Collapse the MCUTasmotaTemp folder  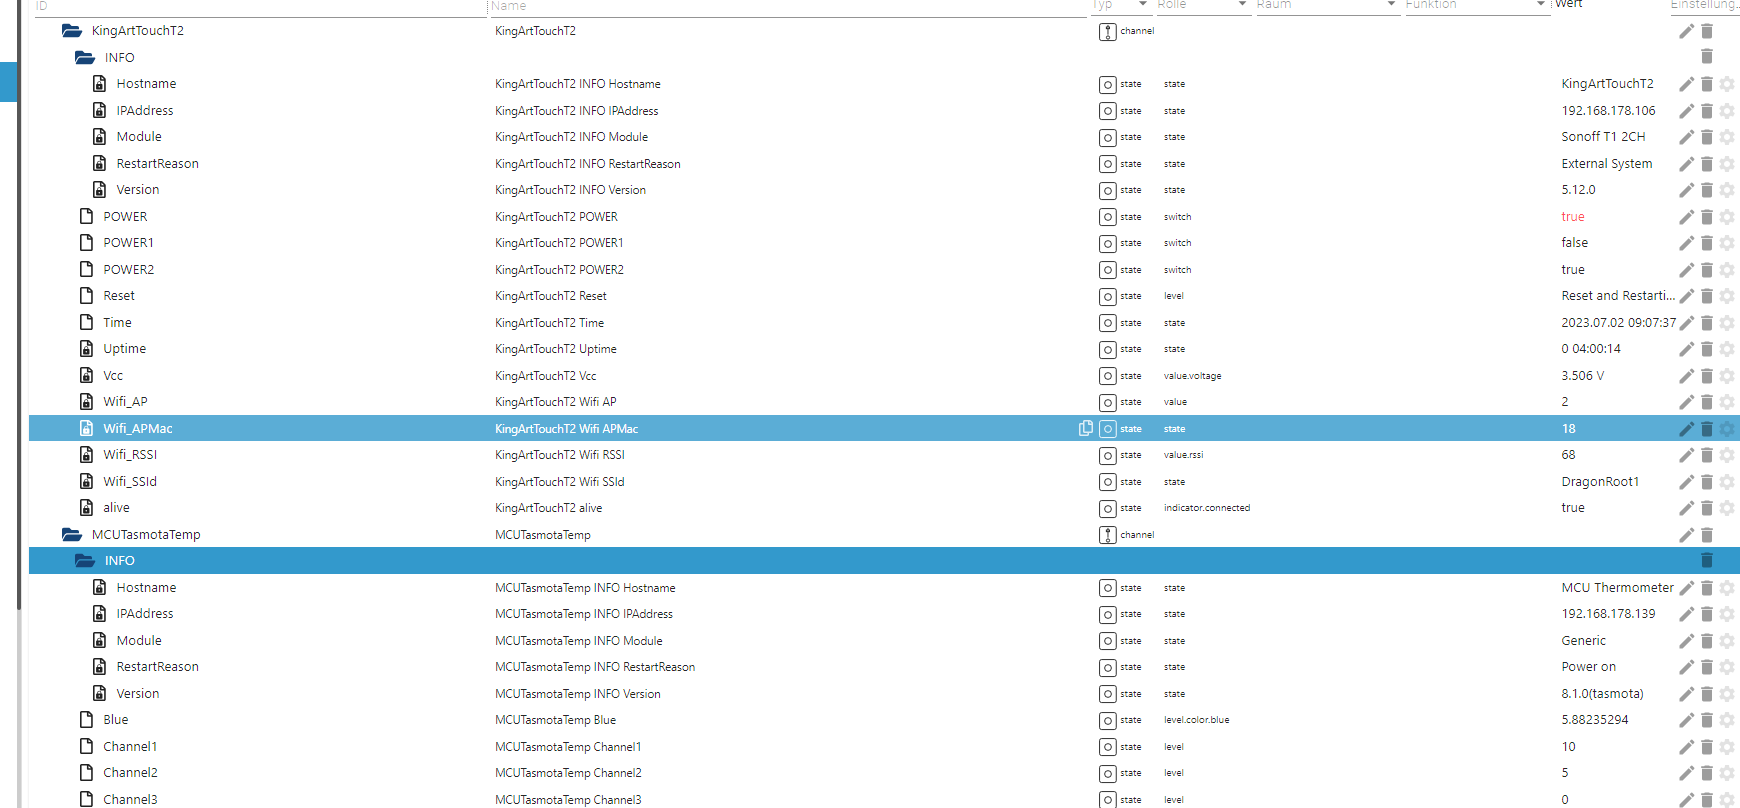click(x=72, y=535)
